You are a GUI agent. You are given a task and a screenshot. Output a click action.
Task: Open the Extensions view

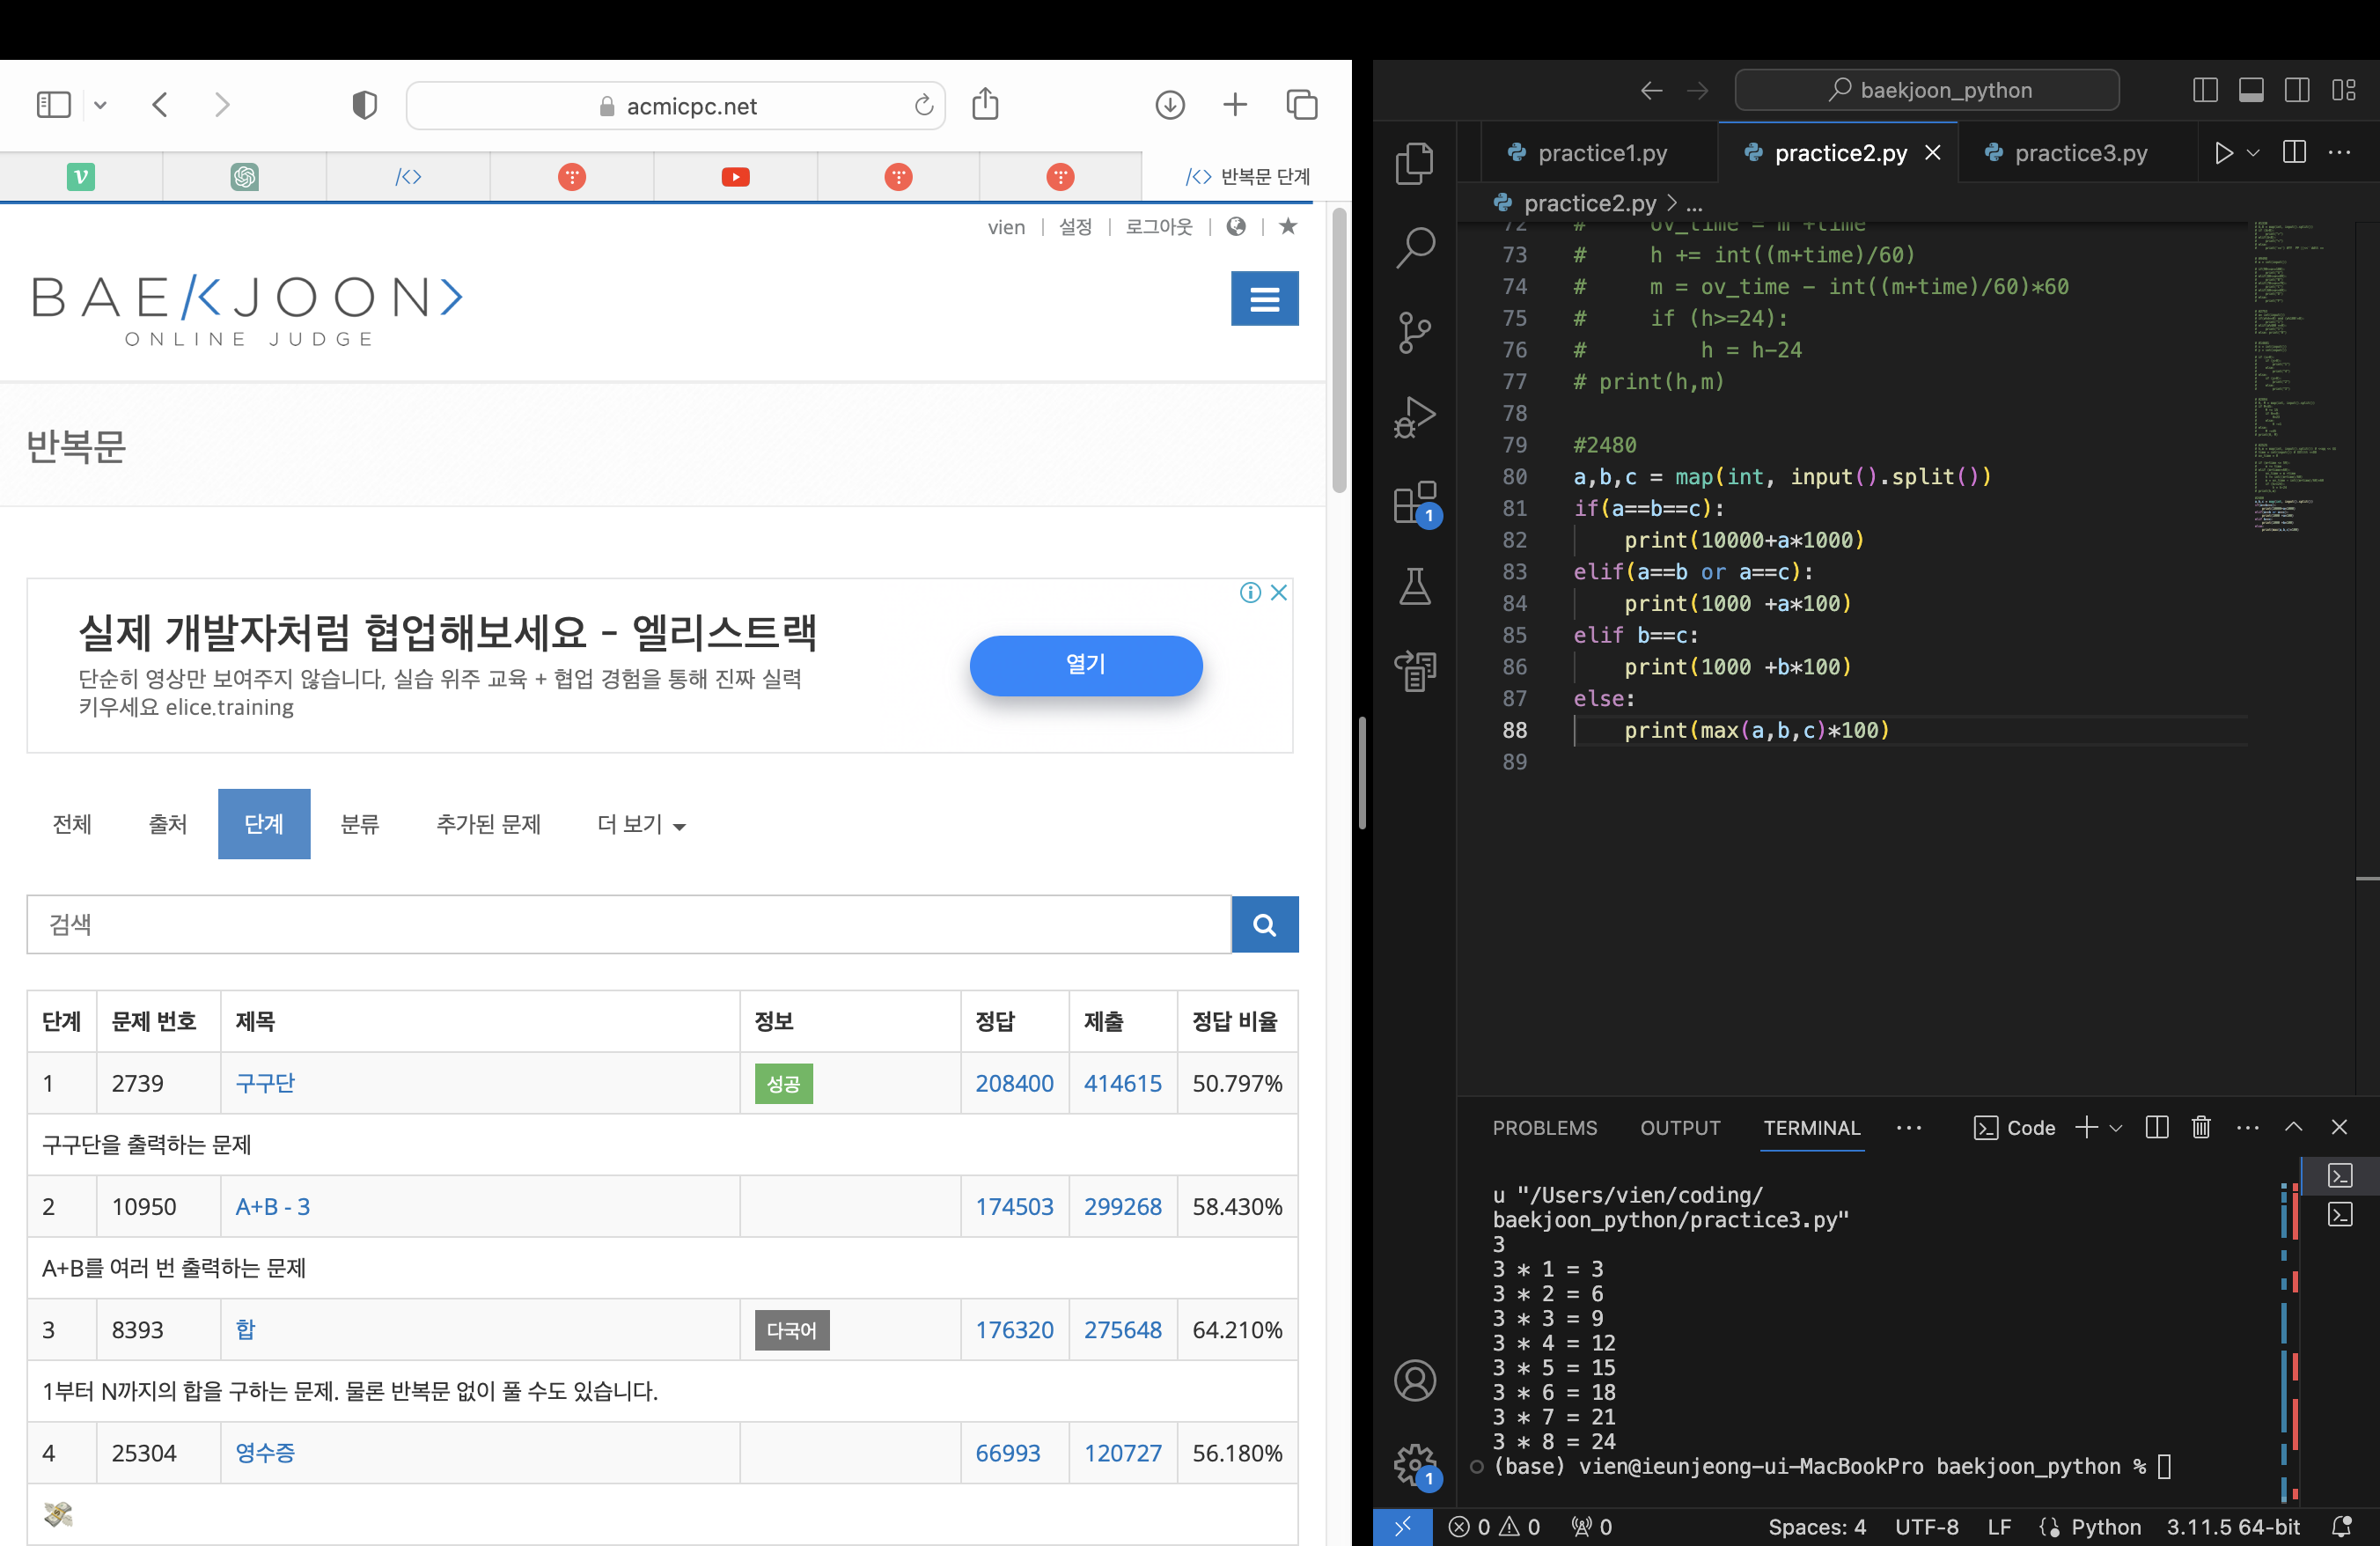(x=1414, y=502)
